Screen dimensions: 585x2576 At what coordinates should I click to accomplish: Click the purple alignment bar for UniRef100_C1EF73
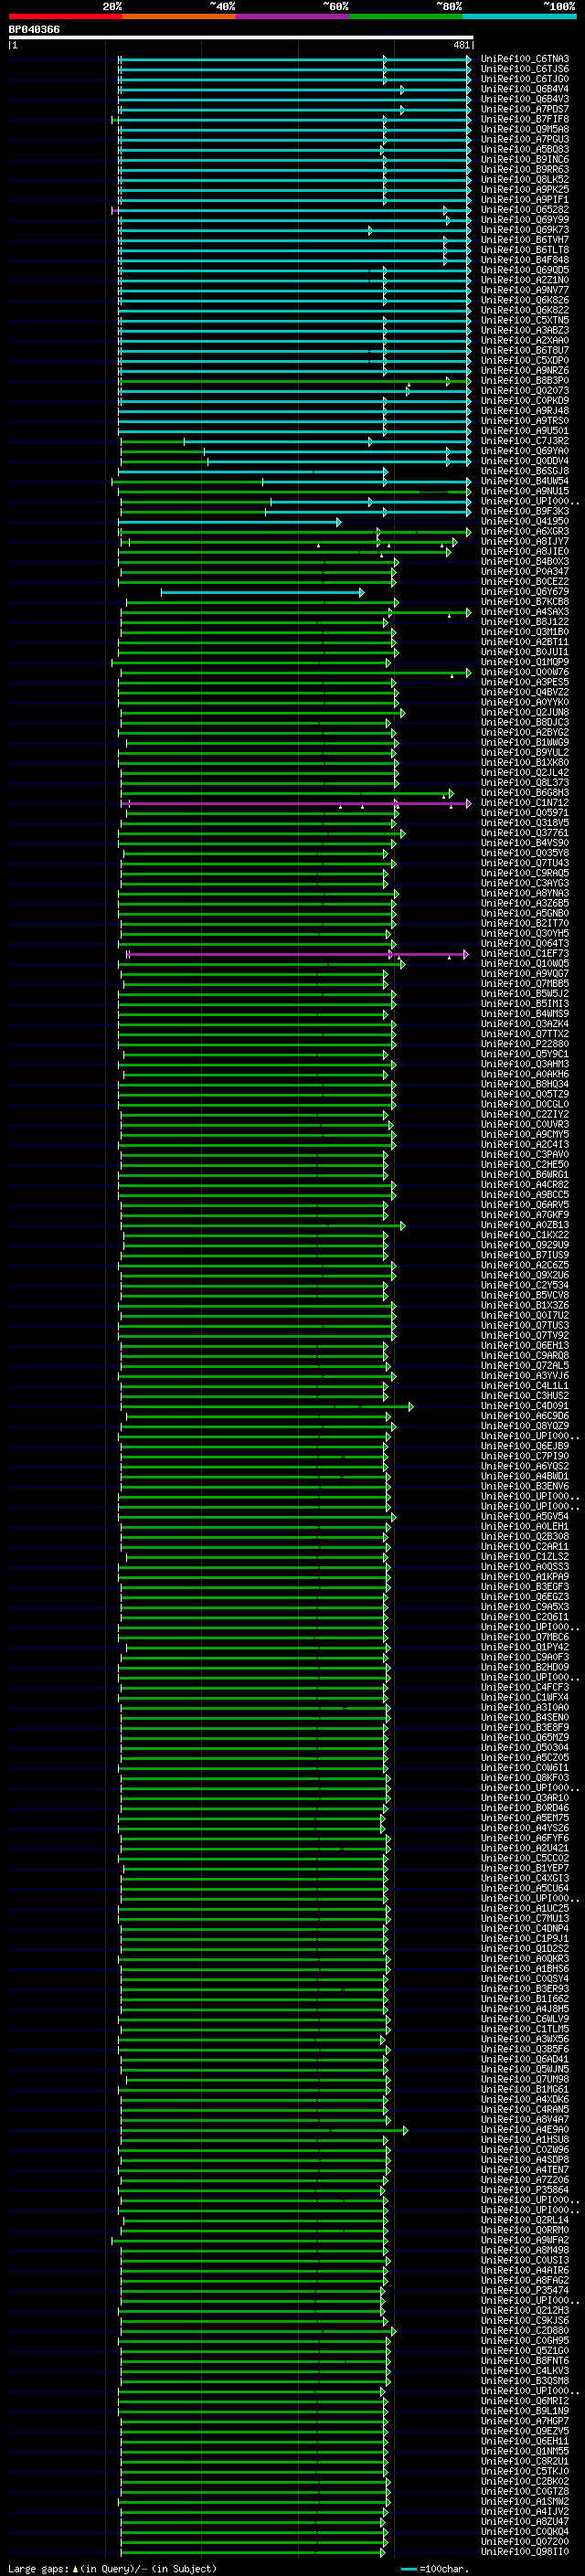tap(298, 954)
